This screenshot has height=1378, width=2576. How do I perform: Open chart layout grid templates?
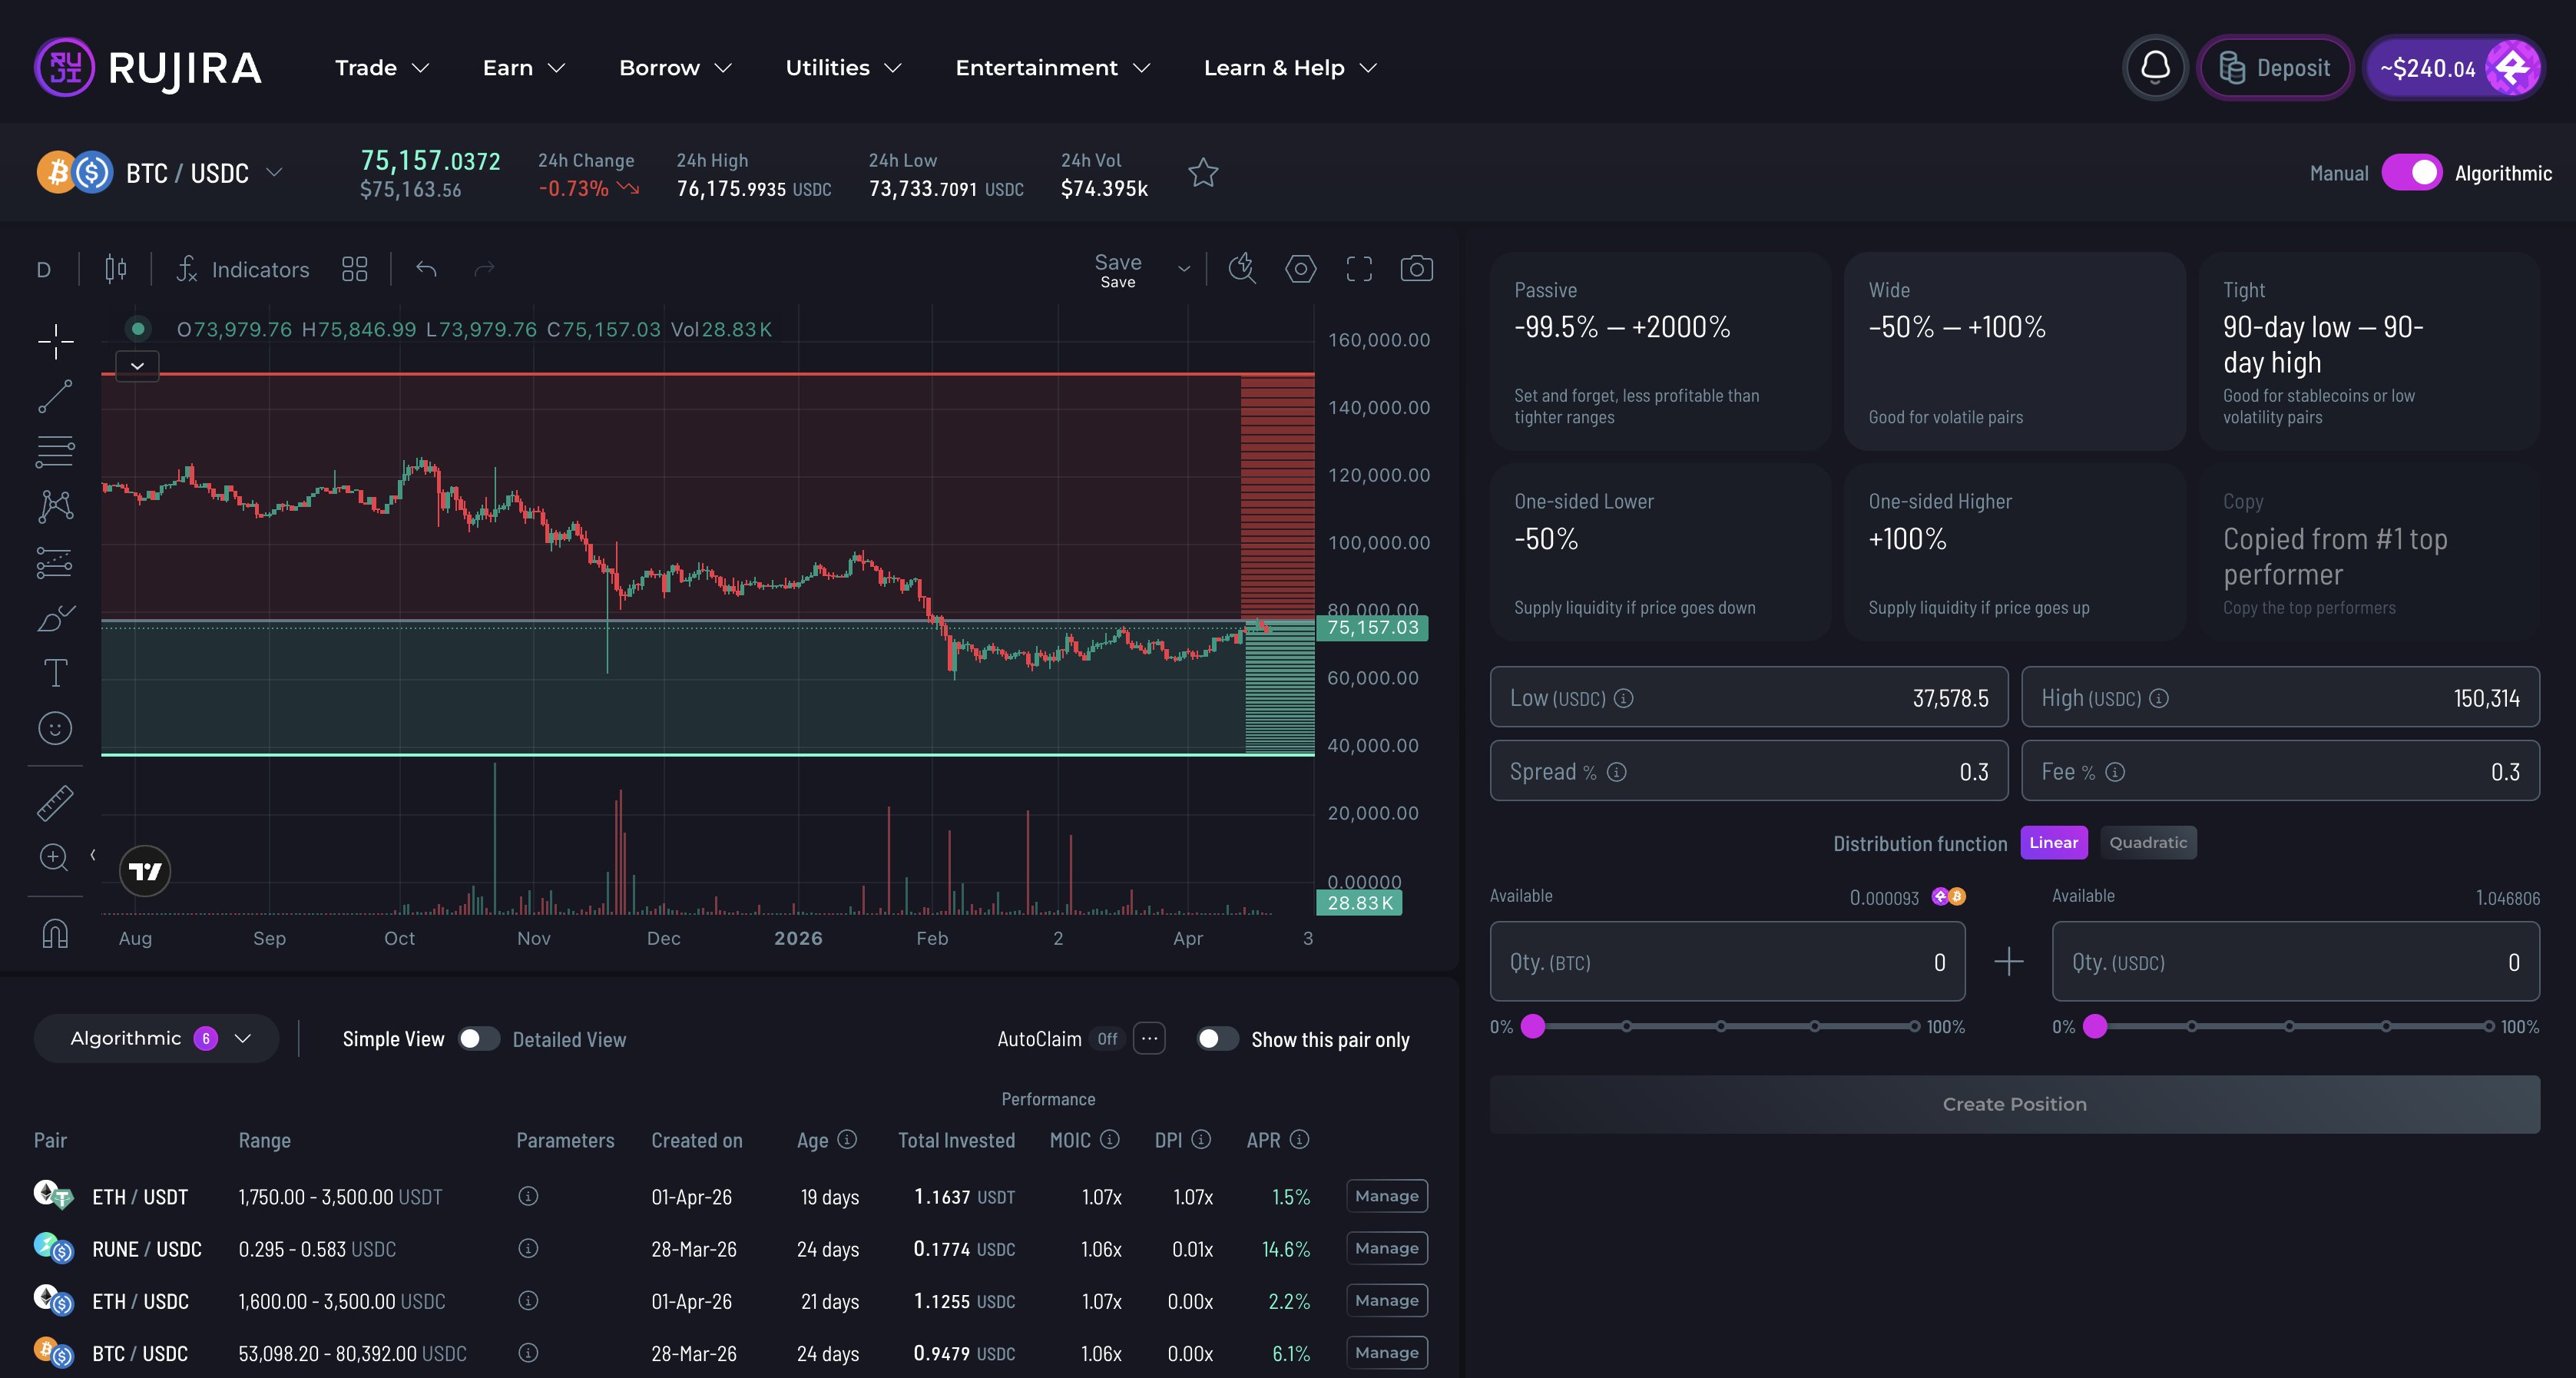(354, 269)
